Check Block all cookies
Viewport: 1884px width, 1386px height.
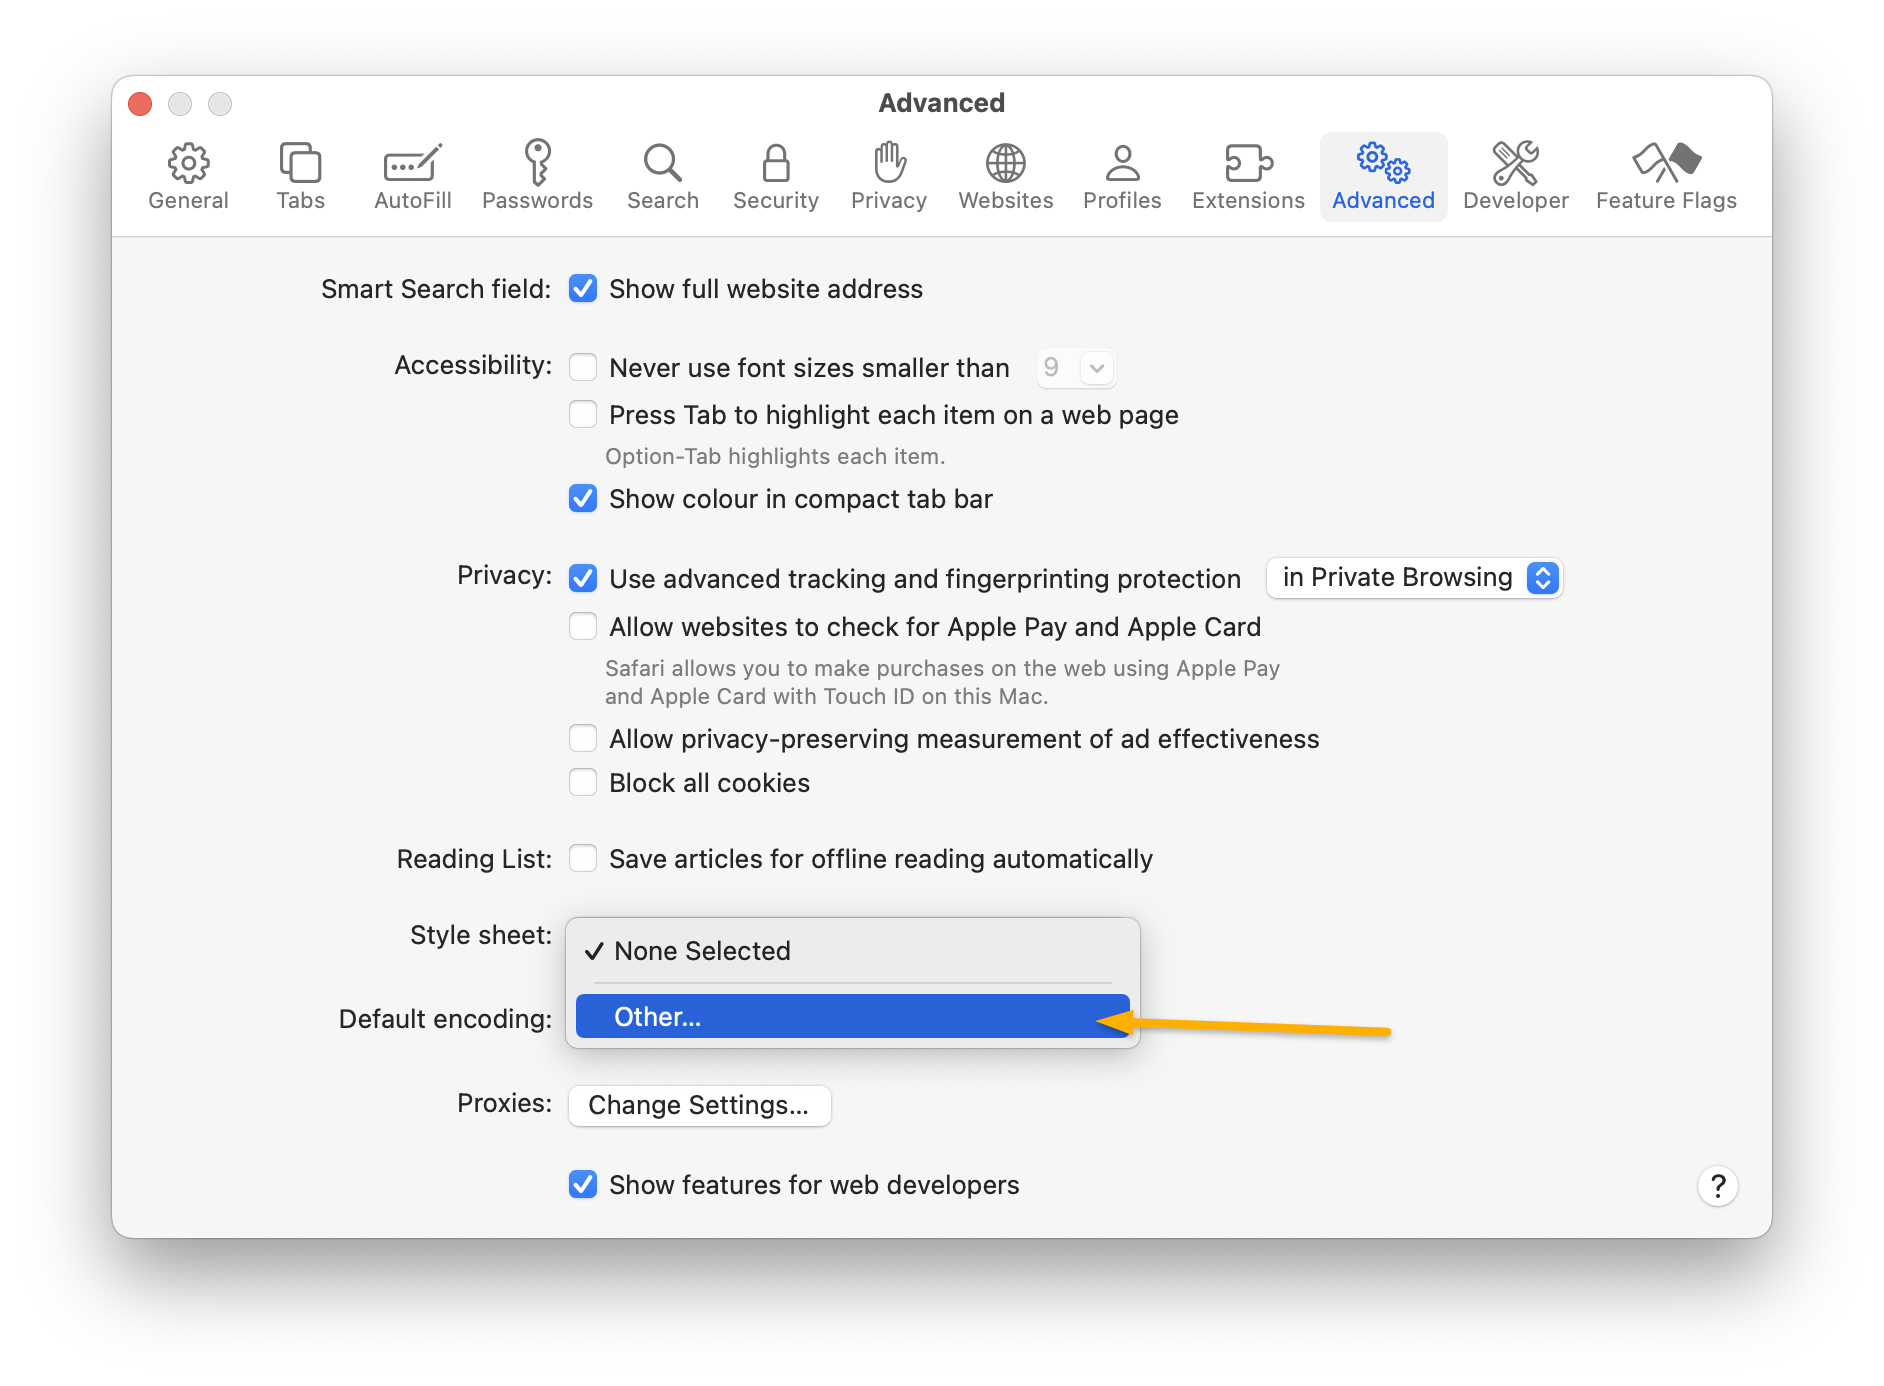[583, 782]
